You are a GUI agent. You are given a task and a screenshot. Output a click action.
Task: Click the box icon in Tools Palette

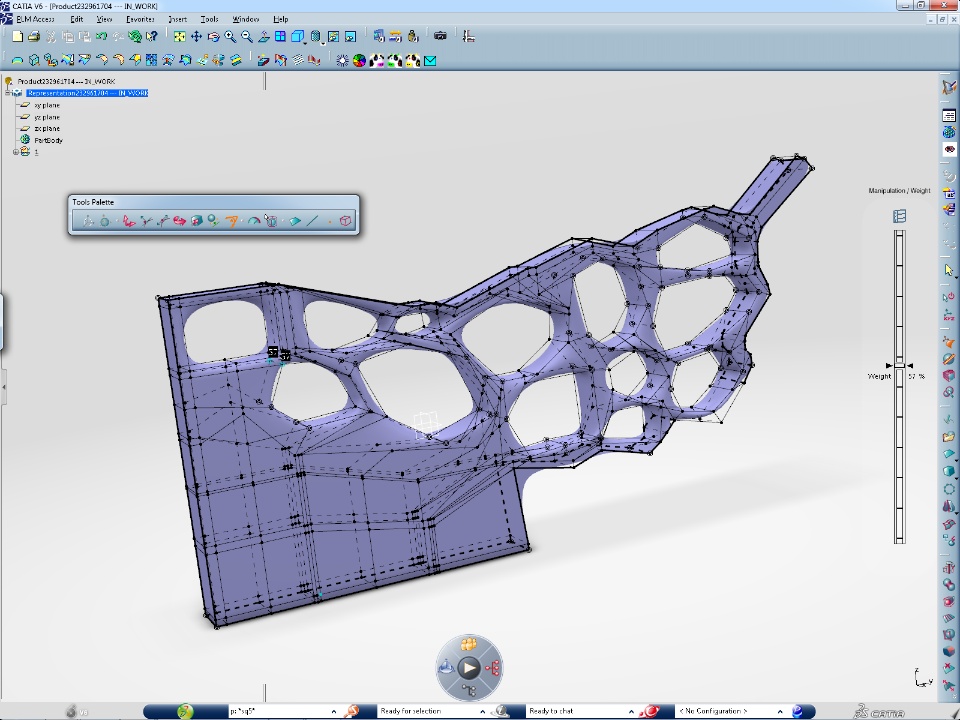click(345, 221)
